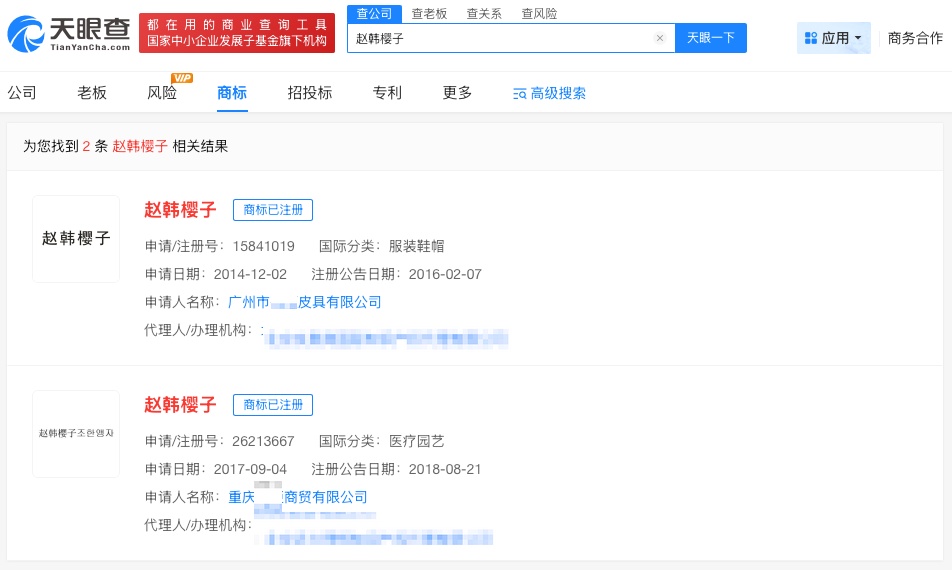Image resolution: width=952 pixels, height=570 pixels.
Task: Click announcement date 2016-02-07
Action: point(445,274)
